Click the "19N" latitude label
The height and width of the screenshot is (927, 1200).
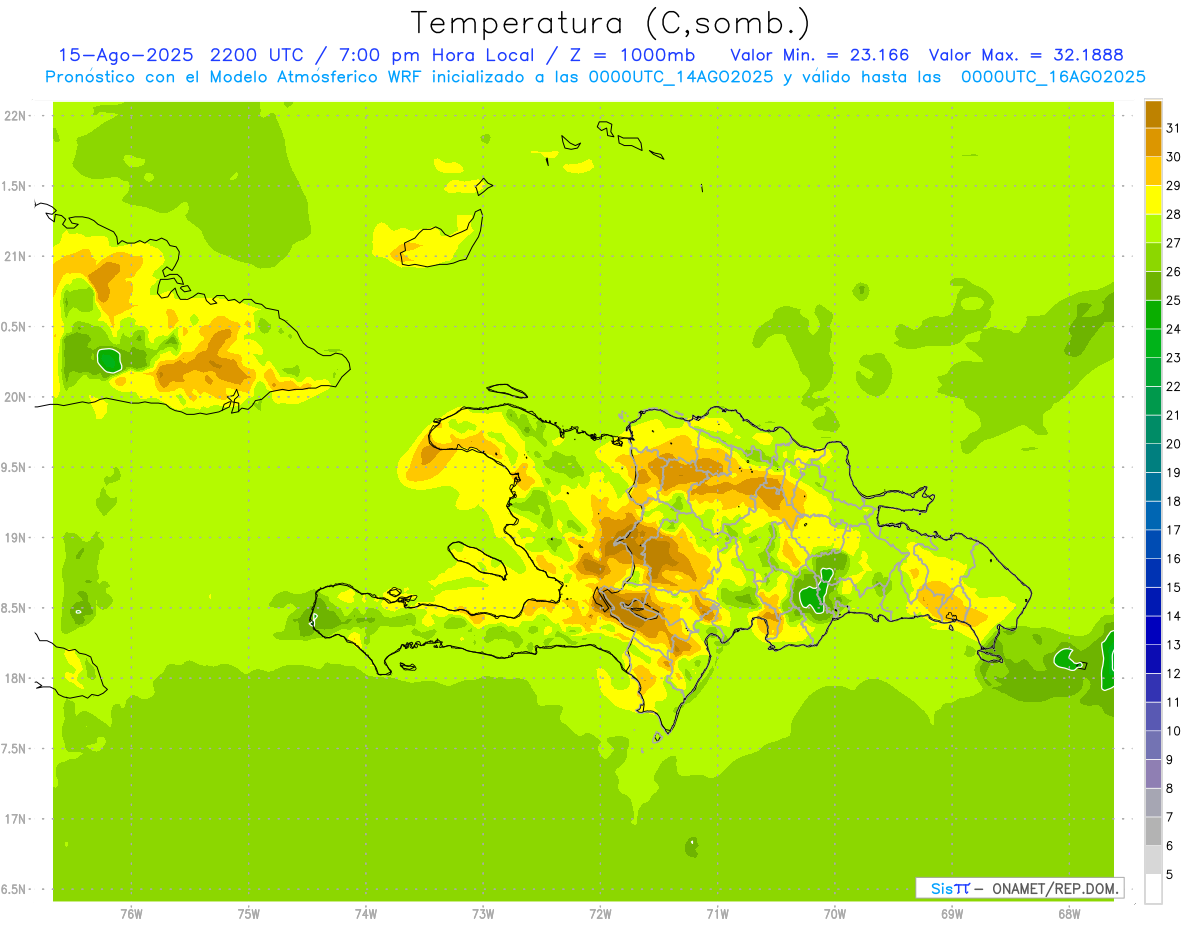[16, 538]
